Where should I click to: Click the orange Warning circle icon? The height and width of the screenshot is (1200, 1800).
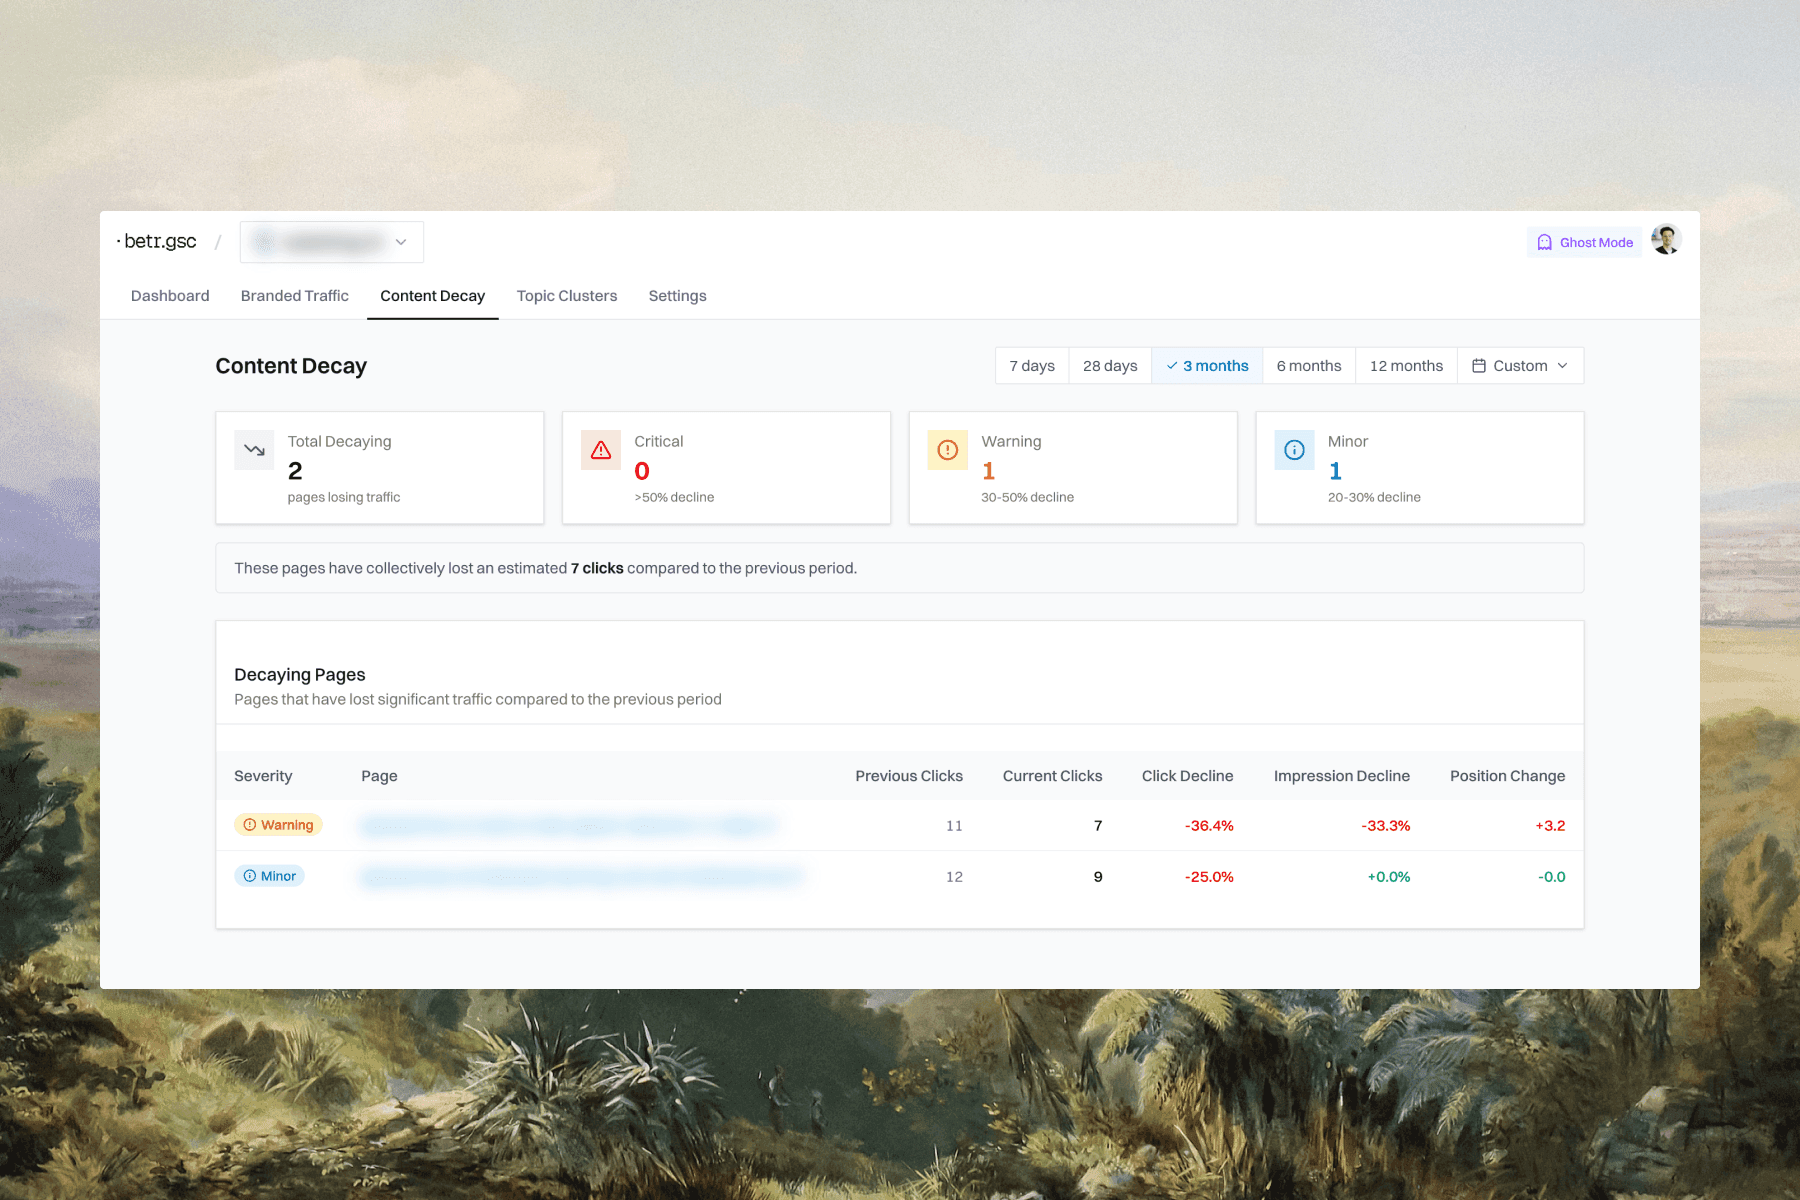(947, 450)
